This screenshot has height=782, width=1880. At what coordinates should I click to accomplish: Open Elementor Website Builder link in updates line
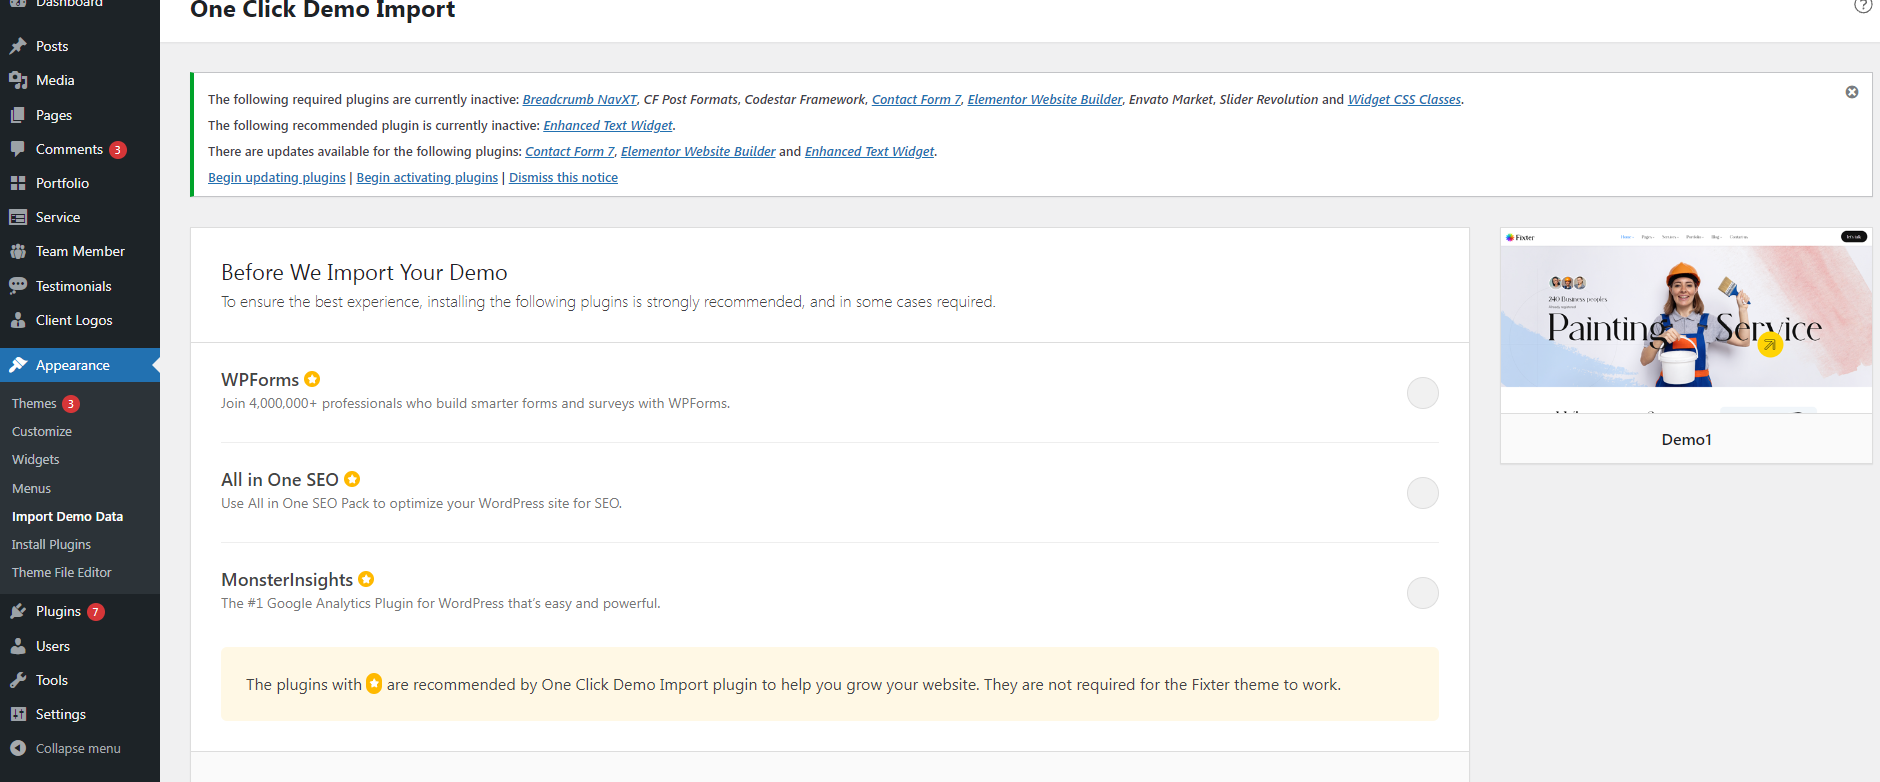coord(698,152)
